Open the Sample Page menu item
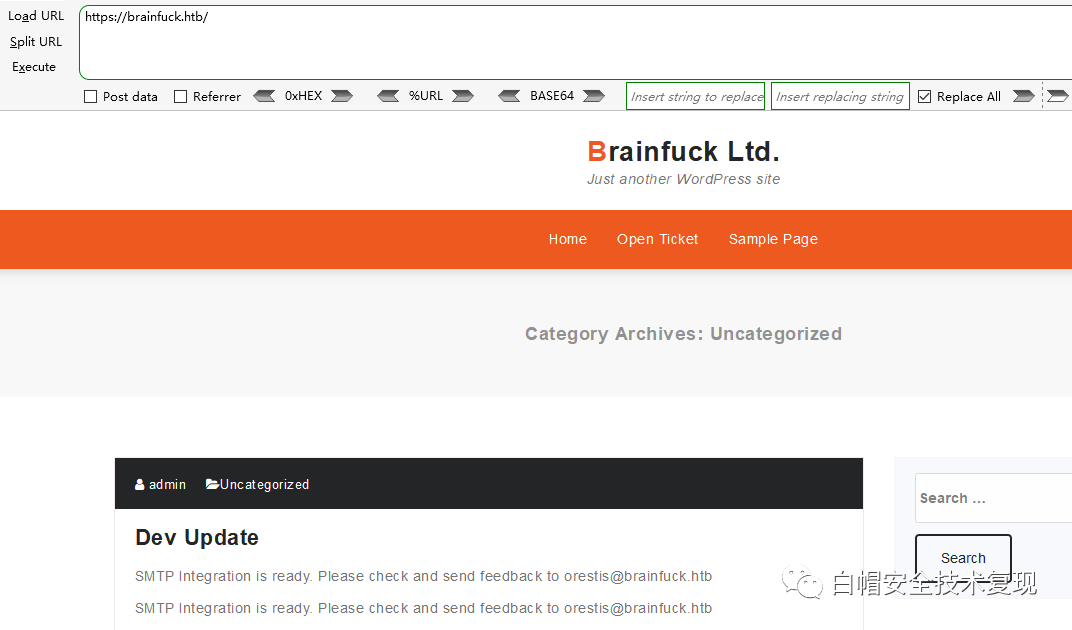 click(773, 239)
